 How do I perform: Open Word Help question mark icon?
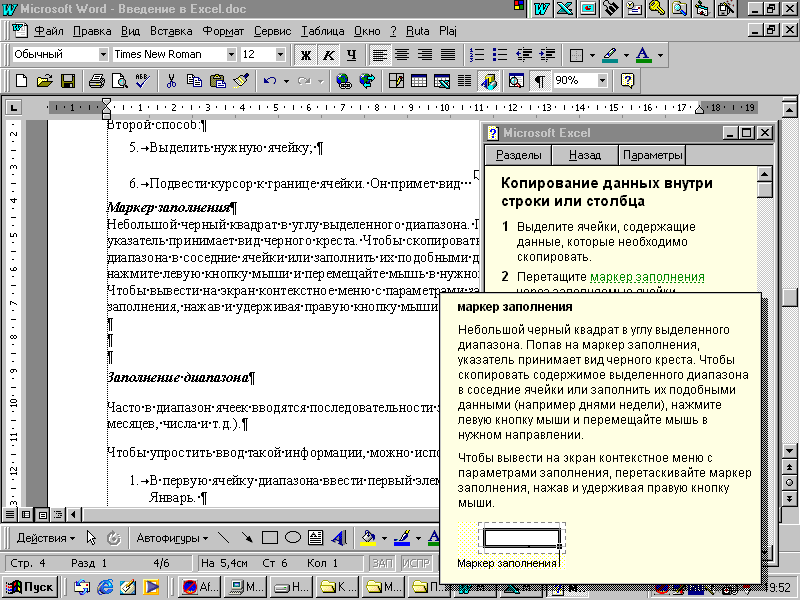(627, 81)
